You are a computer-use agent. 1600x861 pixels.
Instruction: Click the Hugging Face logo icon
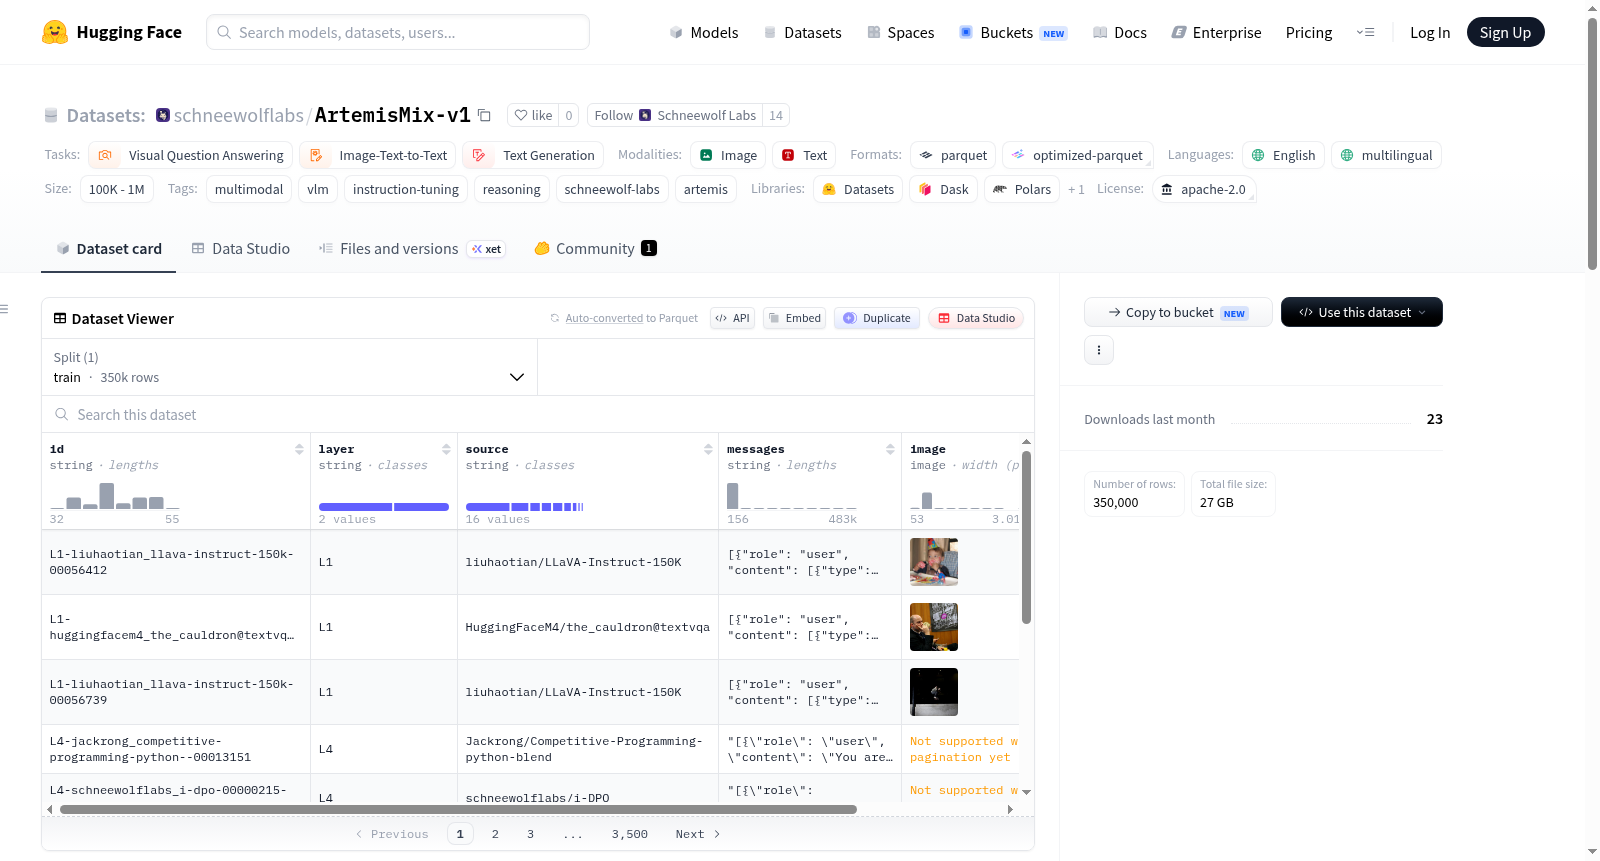[55, 32]
